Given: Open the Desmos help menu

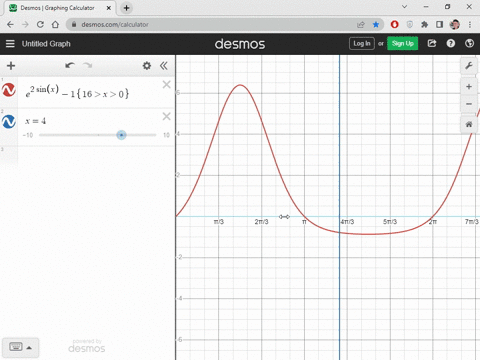Looking at the screenshot, I should pyautogui.click(x=451, y=43).
